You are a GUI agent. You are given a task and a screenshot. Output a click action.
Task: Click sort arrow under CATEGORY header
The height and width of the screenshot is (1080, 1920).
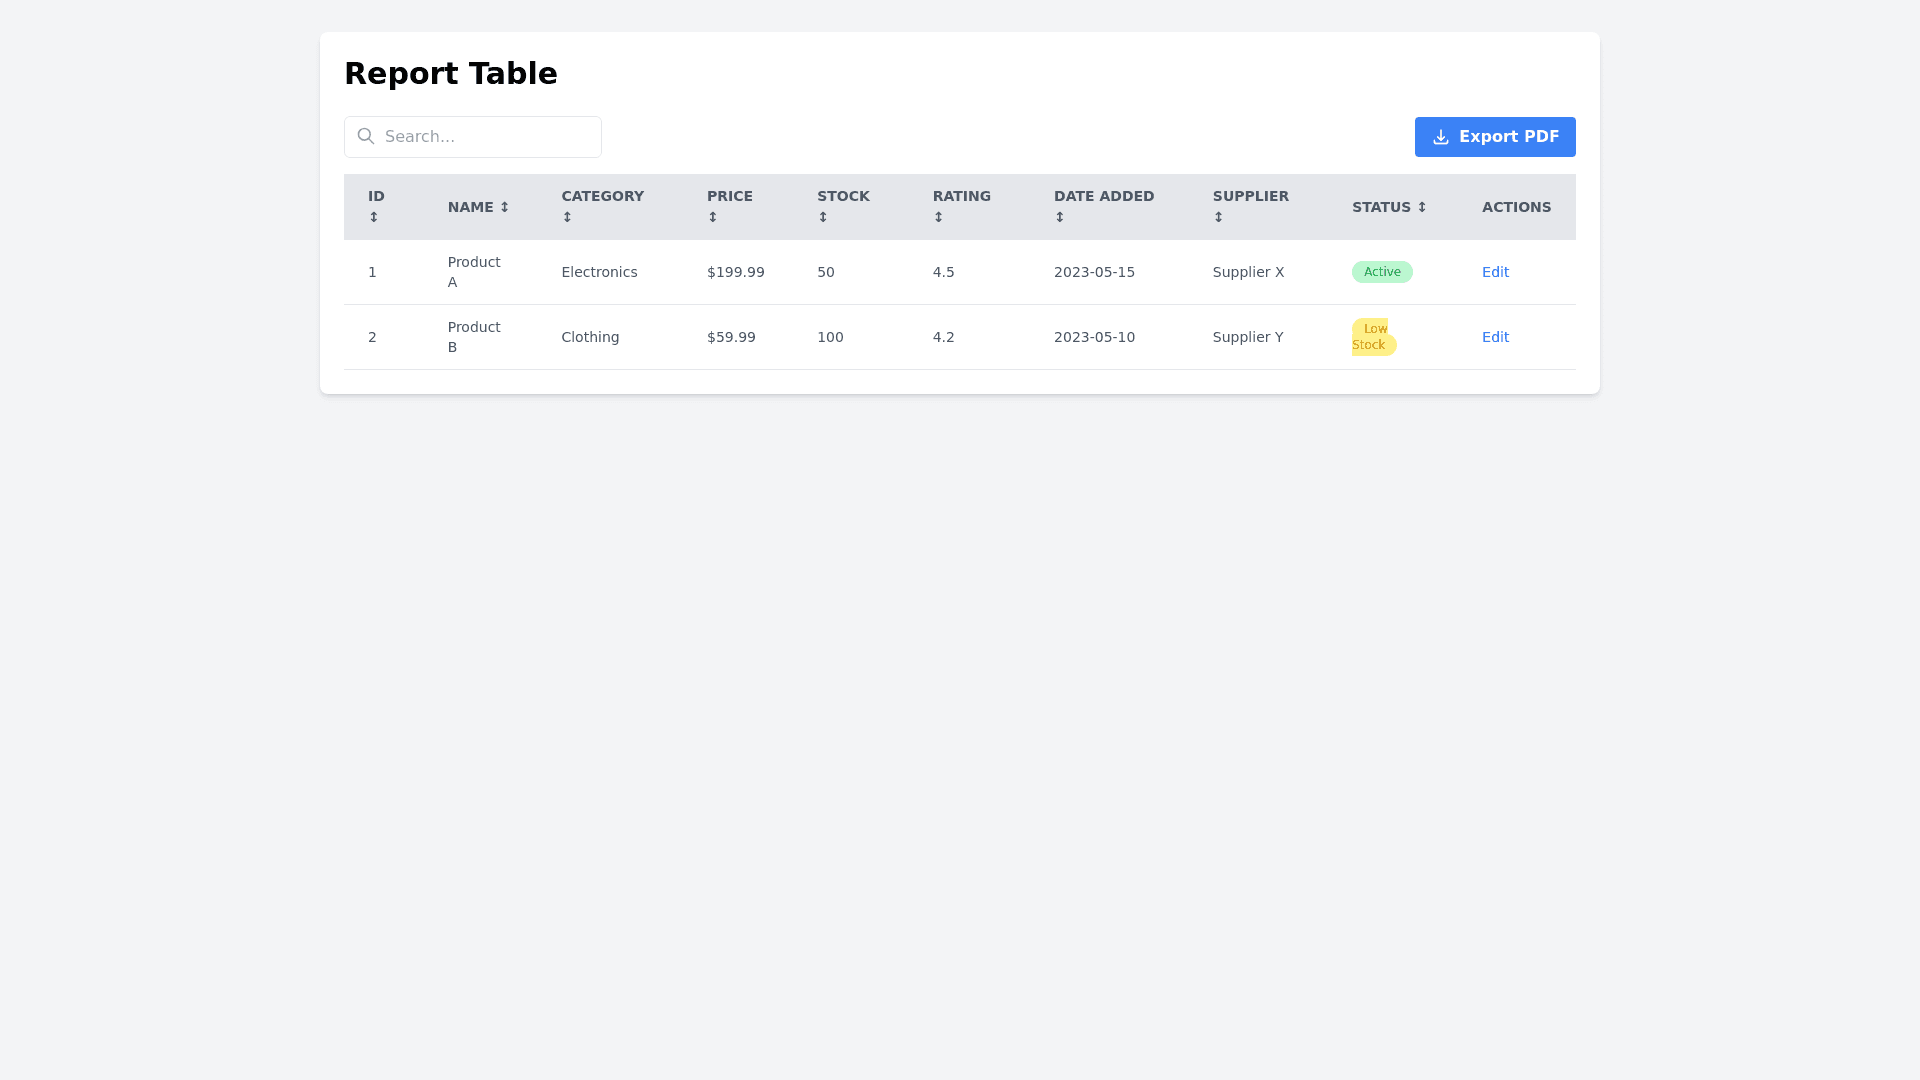point(567,217)
